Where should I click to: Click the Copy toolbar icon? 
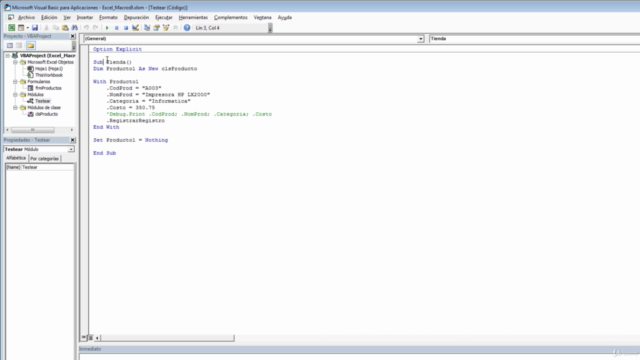pyautogui.click(x=56, y=28)
